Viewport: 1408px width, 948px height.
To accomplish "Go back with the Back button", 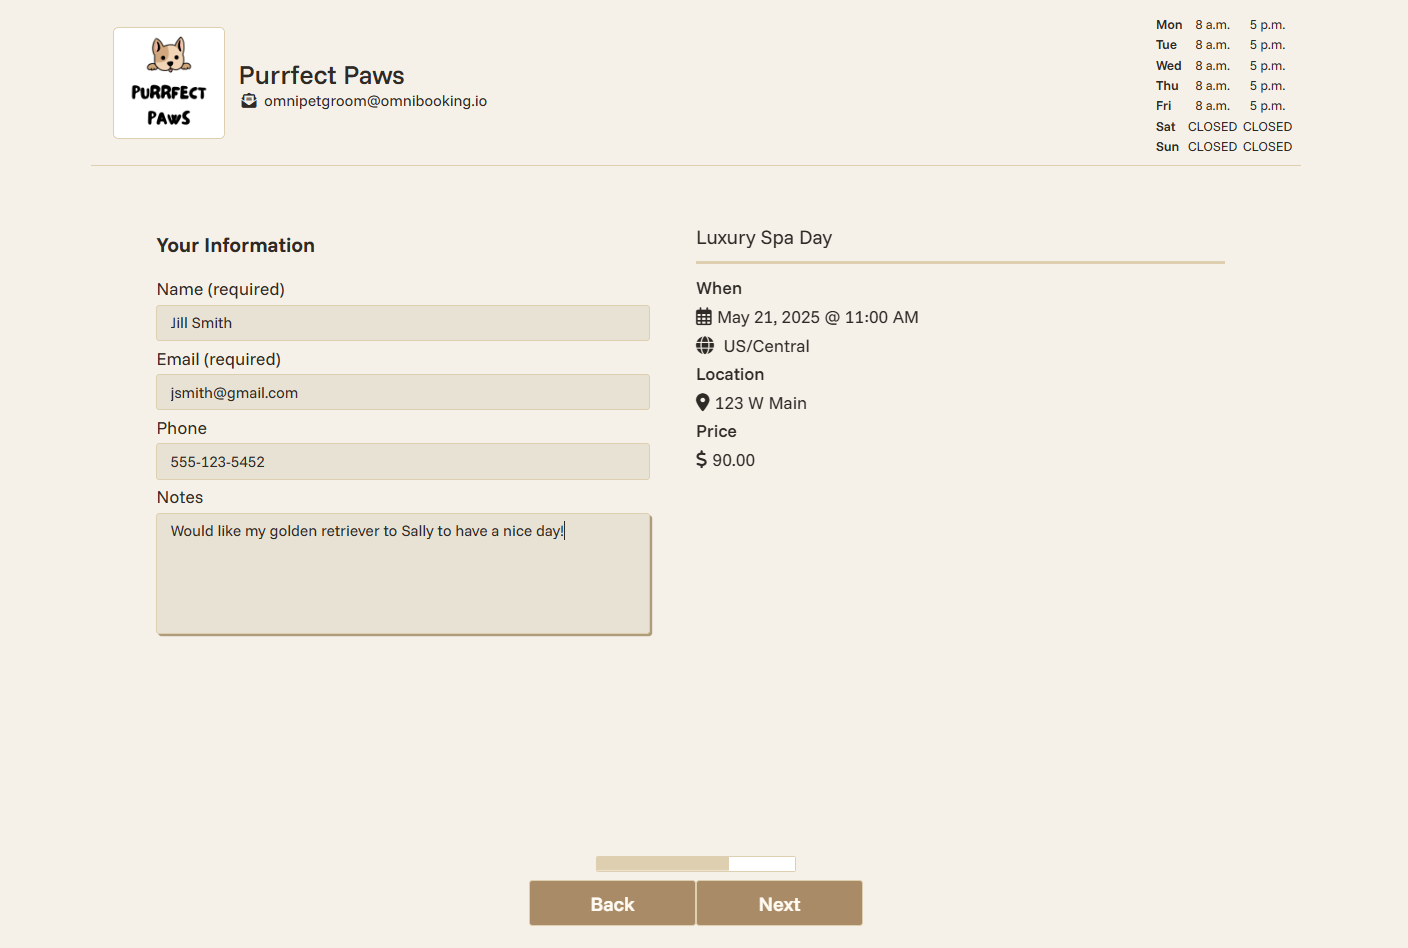I will pos(612,903).
